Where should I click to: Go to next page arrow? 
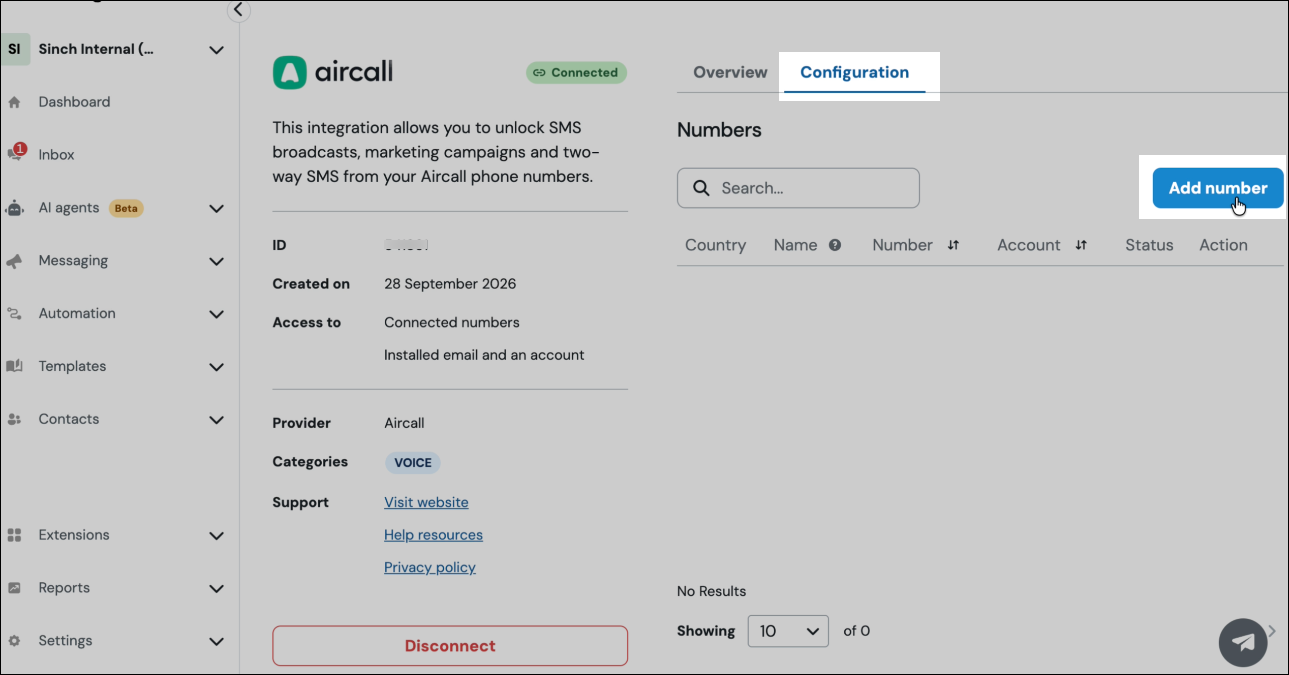[x=1273, y=631]
